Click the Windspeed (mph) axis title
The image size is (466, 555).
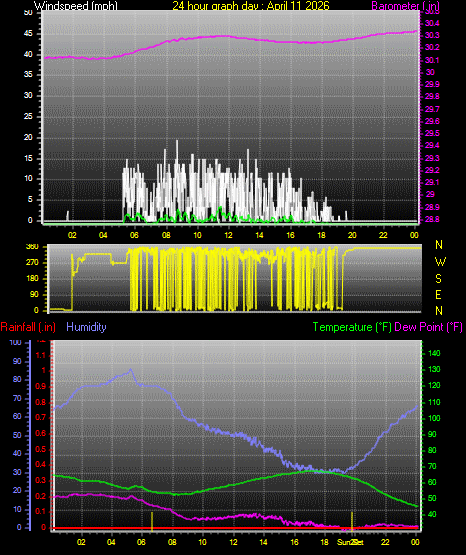(x=76, y=5)
